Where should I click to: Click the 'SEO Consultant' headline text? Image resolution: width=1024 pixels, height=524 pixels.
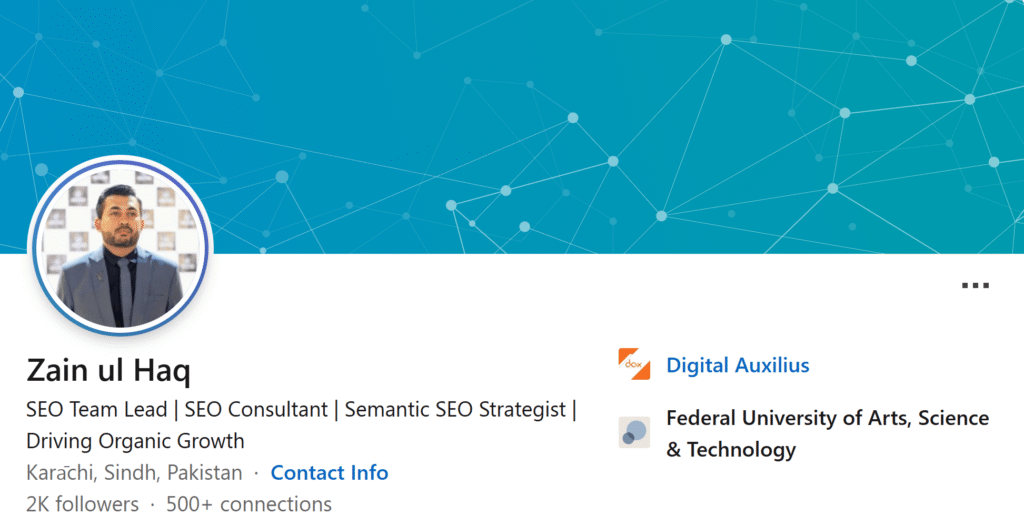[x=256, y=410]
